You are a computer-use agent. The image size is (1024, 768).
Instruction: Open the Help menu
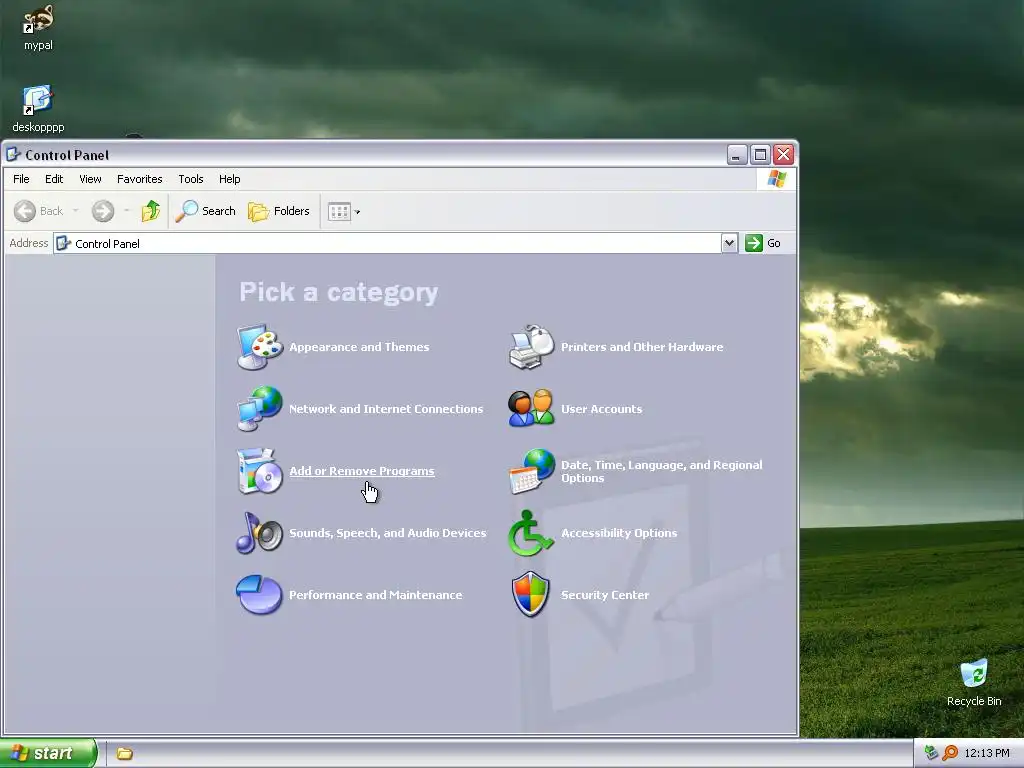pyautogui.click(x=229, y=179)
